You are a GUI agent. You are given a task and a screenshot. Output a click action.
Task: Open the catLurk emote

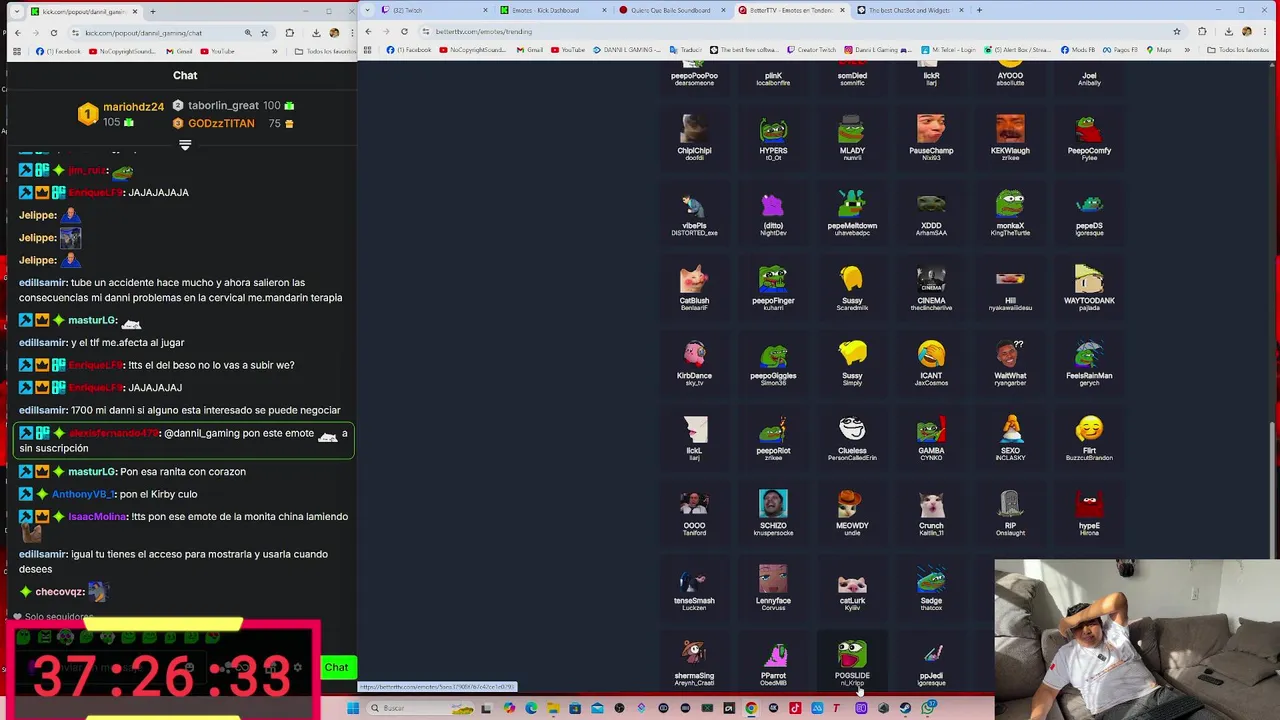pyautogui.click(x=852, y=588)
